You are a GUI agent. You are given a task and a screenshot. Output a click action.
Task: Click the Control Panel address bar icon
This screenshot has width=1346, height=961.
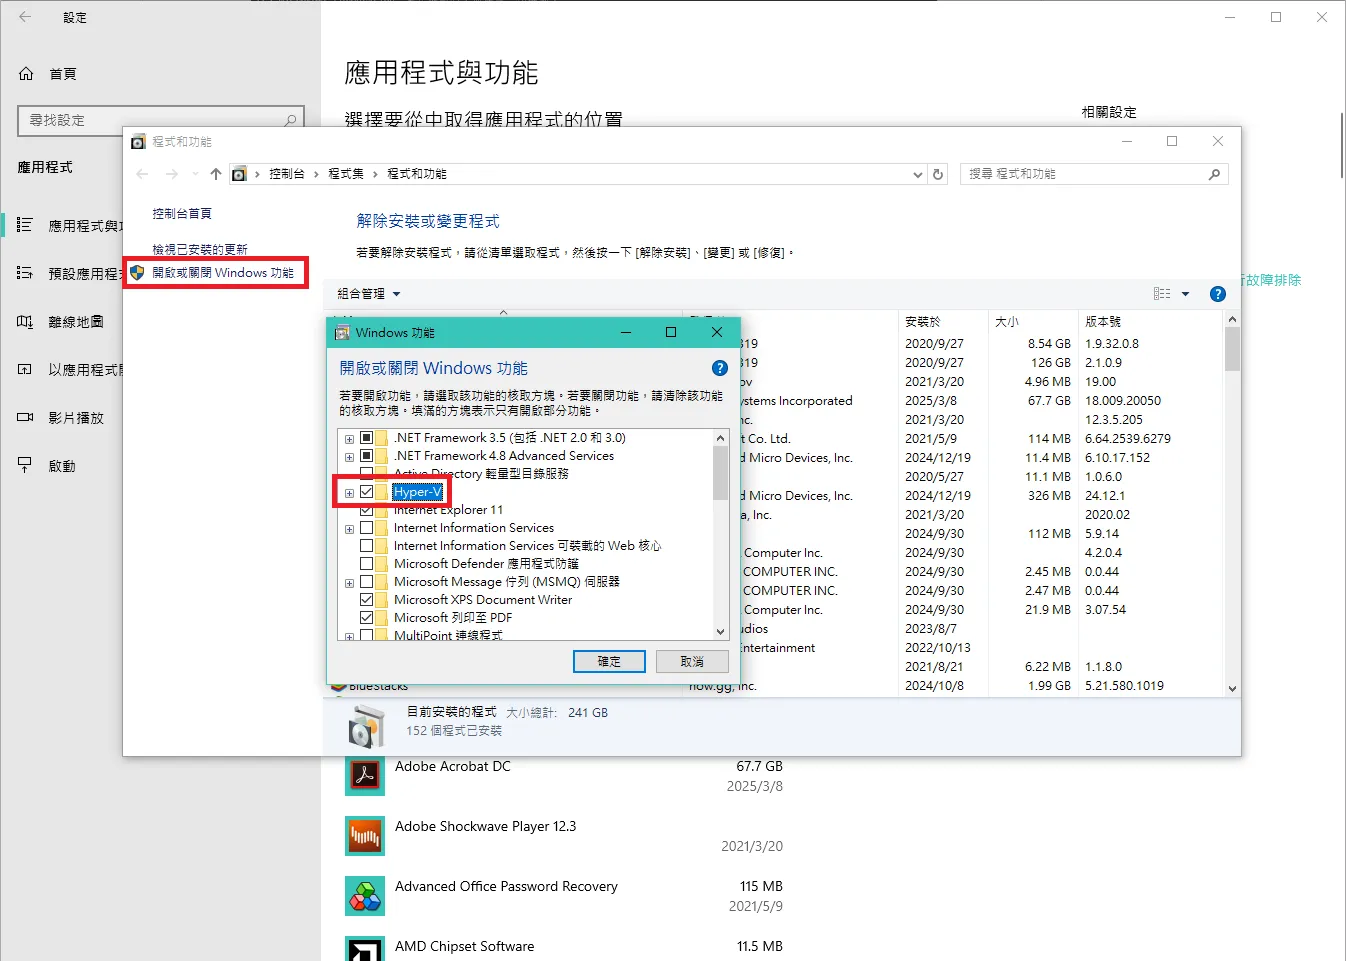tap(239, 174)
